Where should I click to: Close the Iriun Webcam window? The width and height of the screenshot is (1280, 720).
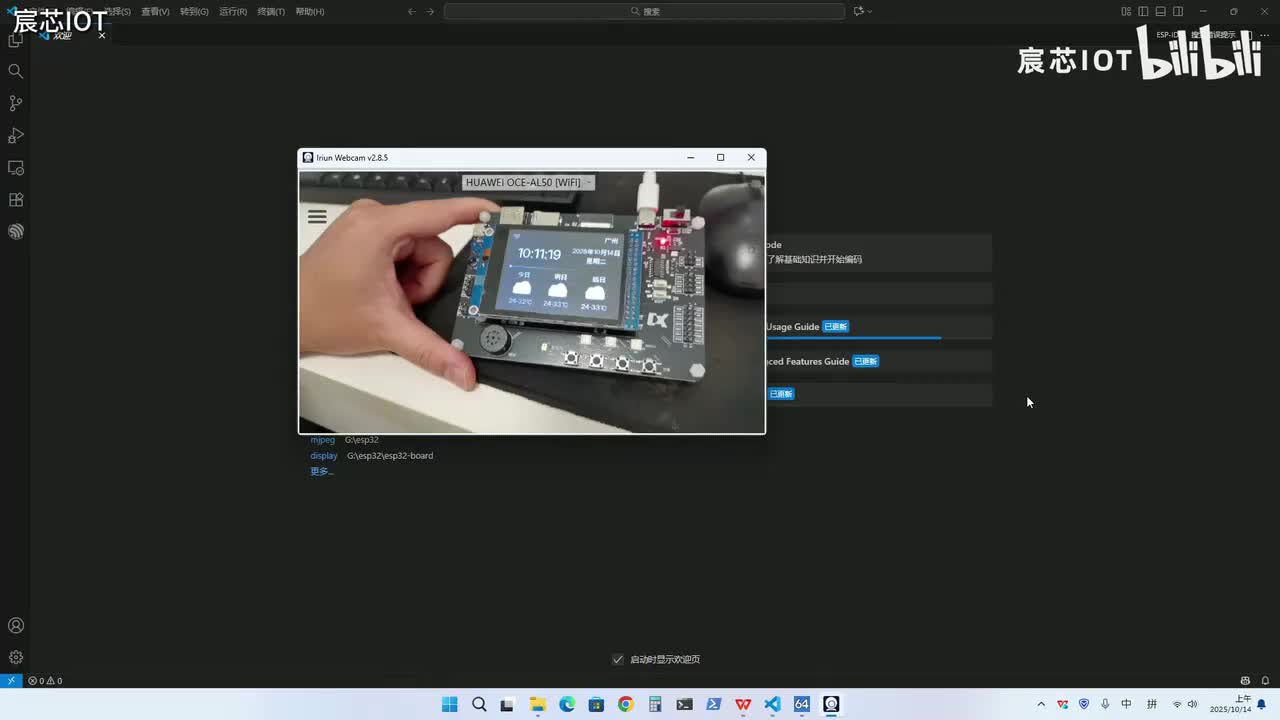pos(751,158)
